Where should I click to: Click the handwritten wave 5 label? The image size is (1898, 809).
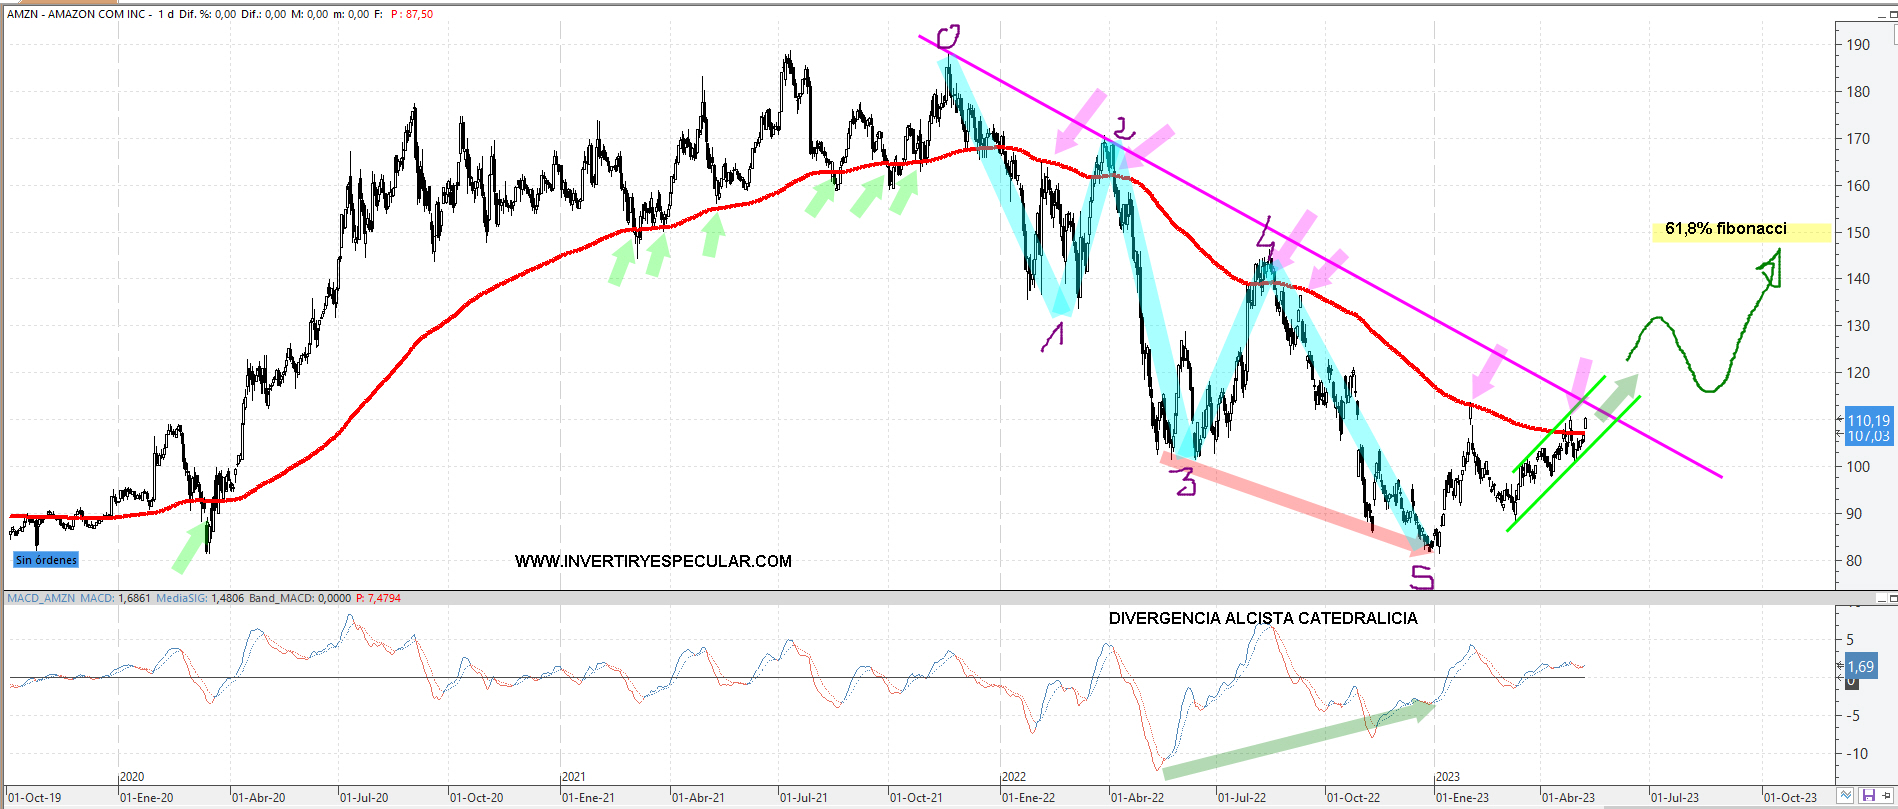pos(1421,577)
